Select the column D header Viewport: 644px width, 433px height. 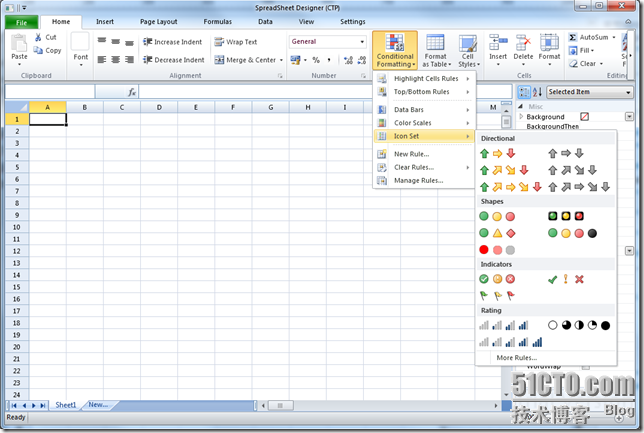click(x=159, y=107)
